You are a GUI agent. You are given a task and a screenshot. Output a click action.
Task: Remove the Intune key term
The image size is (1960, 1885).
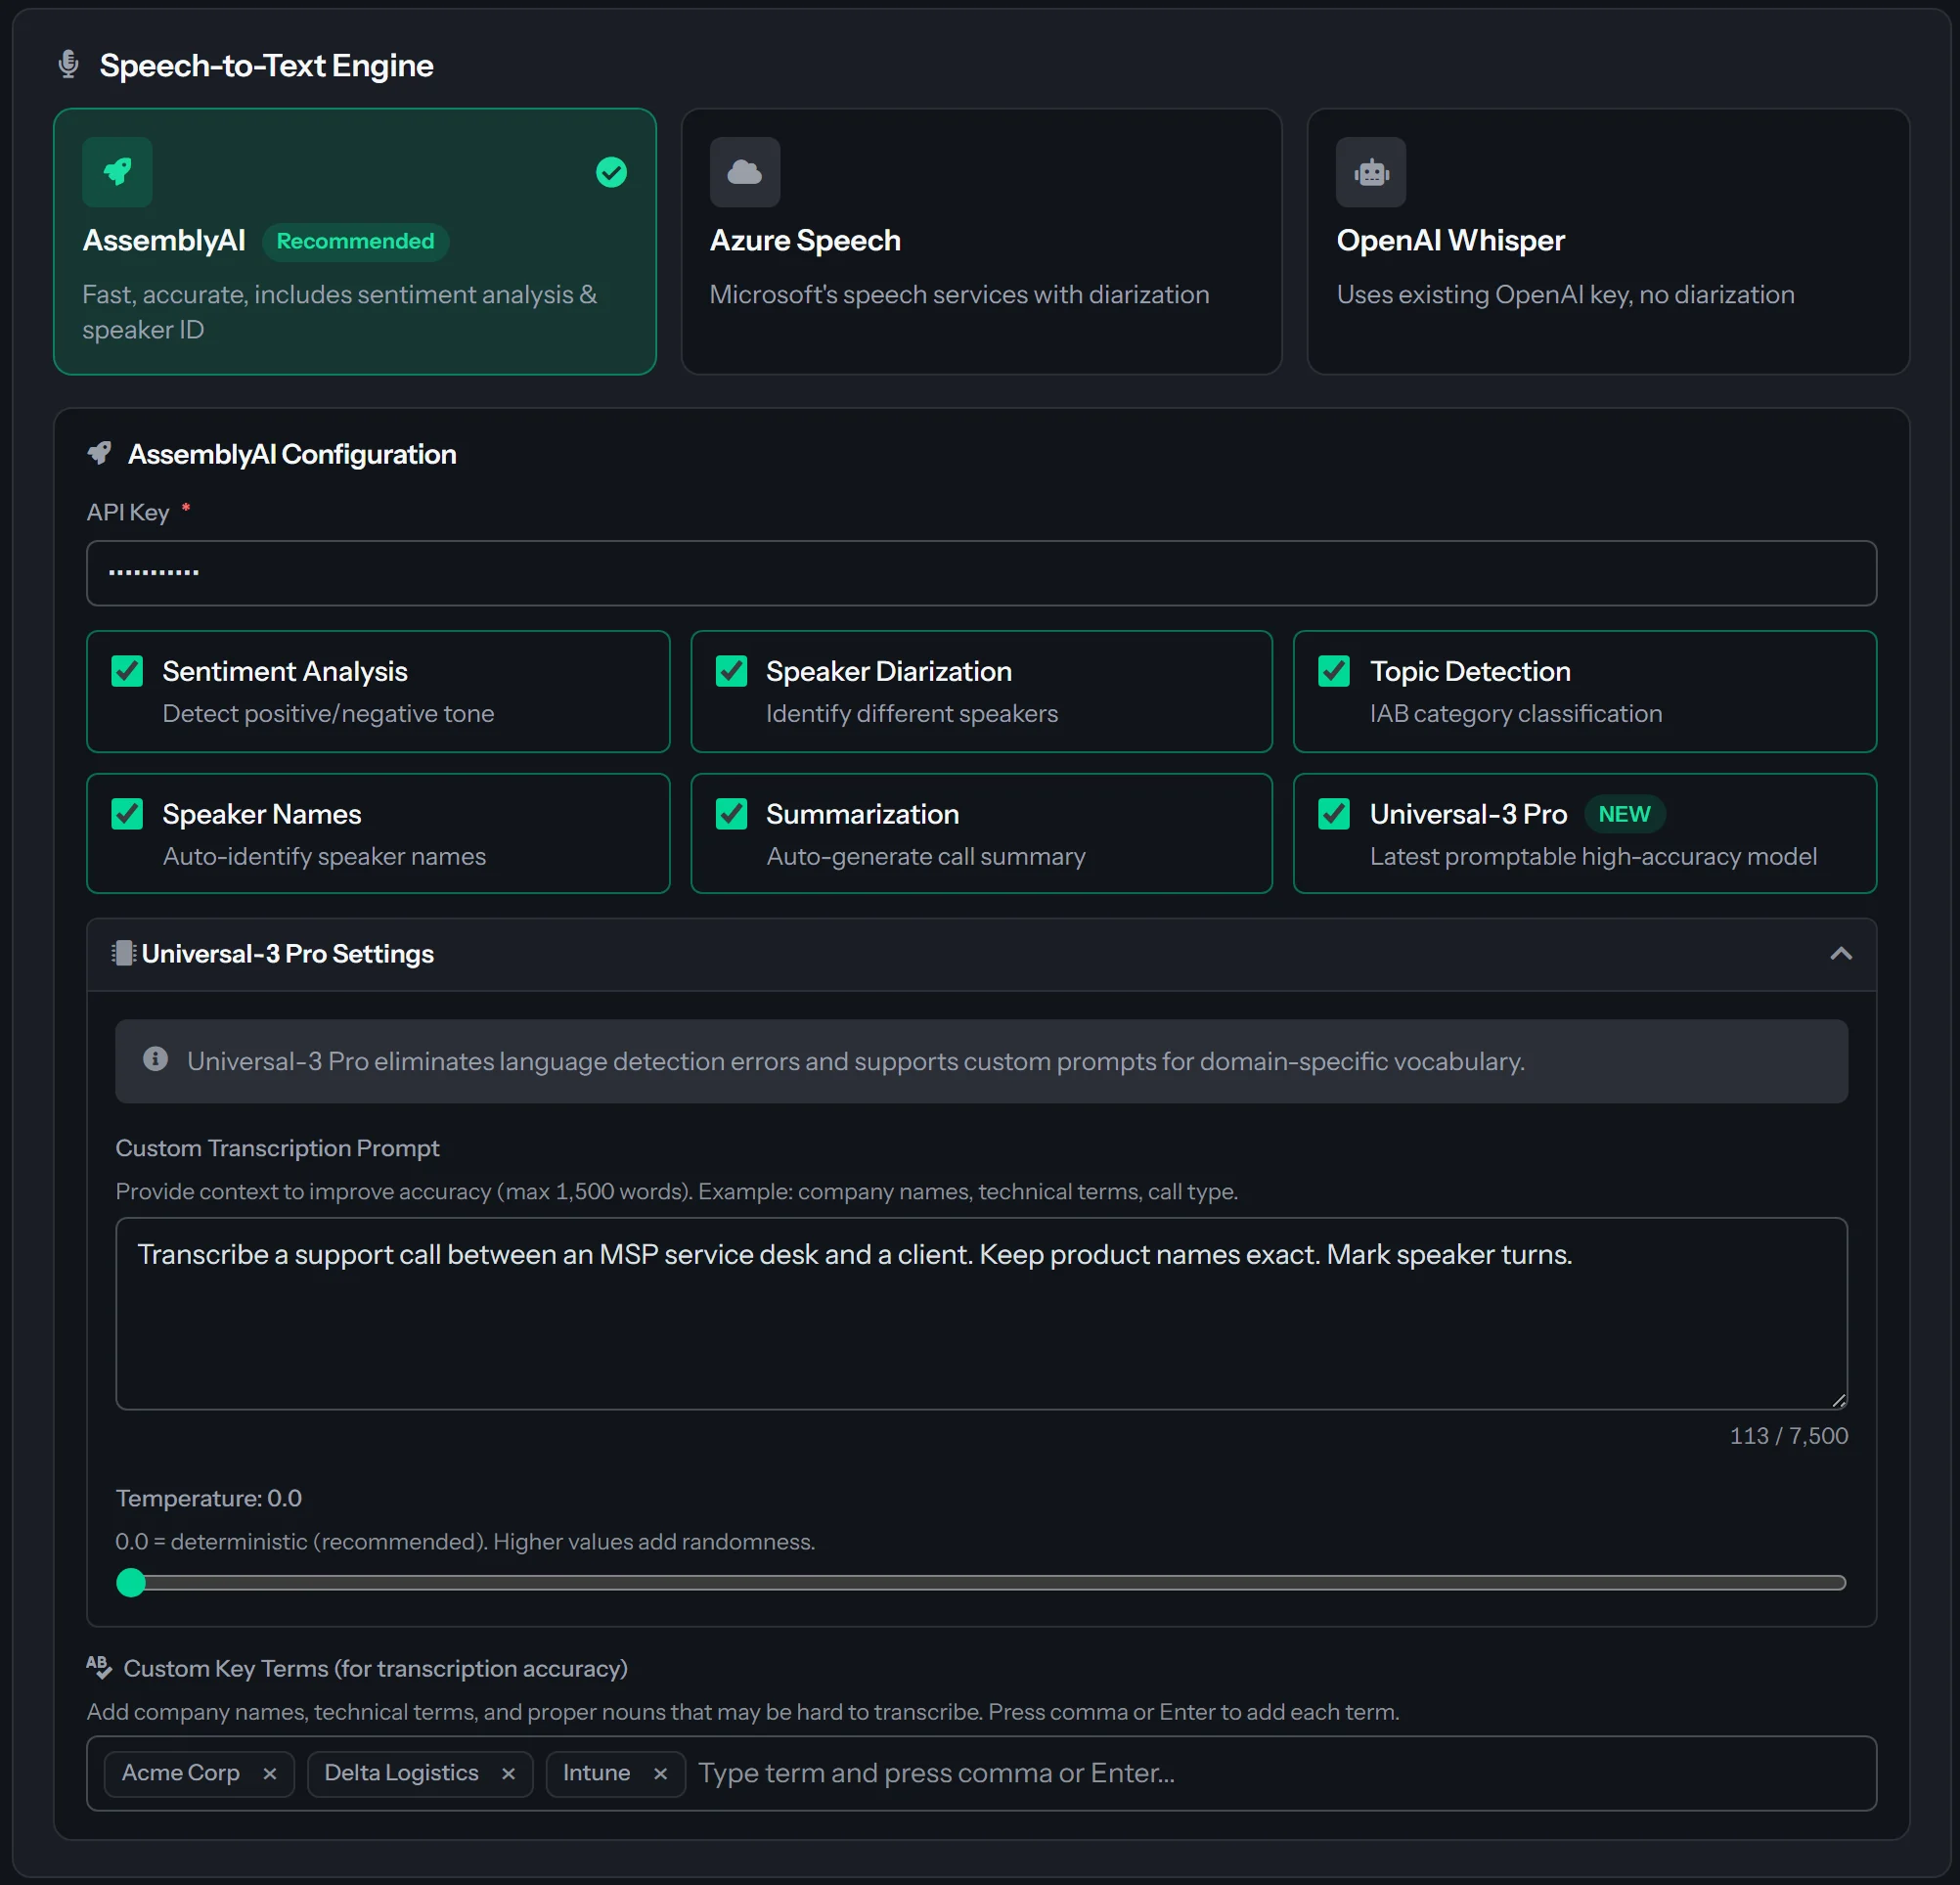[660, 1773]
